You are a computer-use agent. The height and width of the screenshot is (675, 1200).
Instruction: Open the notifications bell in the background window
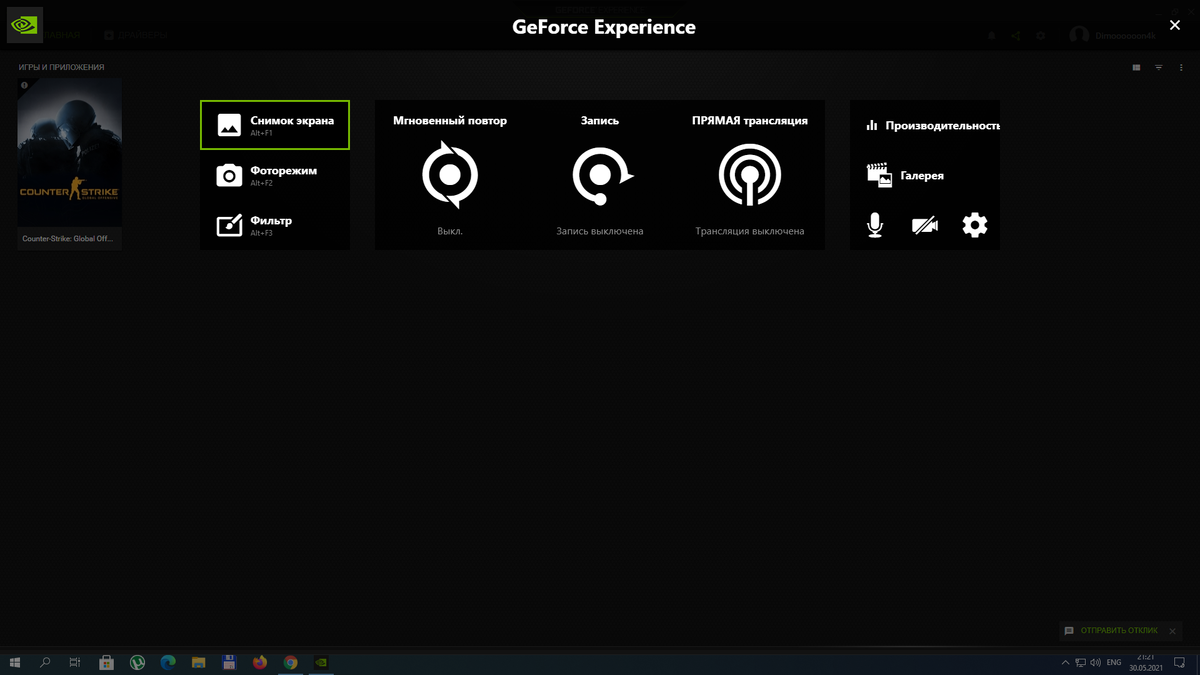point(991,36)
